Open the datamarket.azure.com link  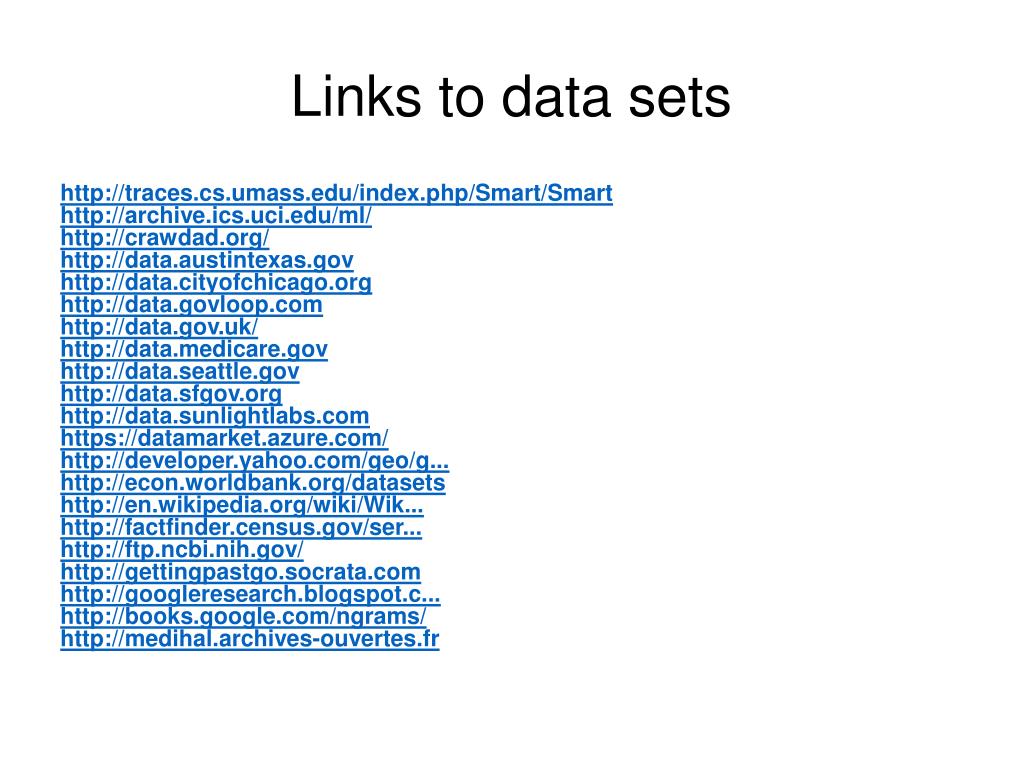pos(224,438)
